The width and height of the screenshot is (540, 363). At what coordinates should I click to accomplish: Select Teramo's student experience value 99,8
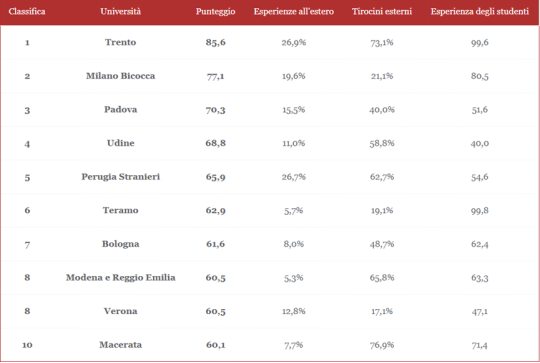click(480, 210)
